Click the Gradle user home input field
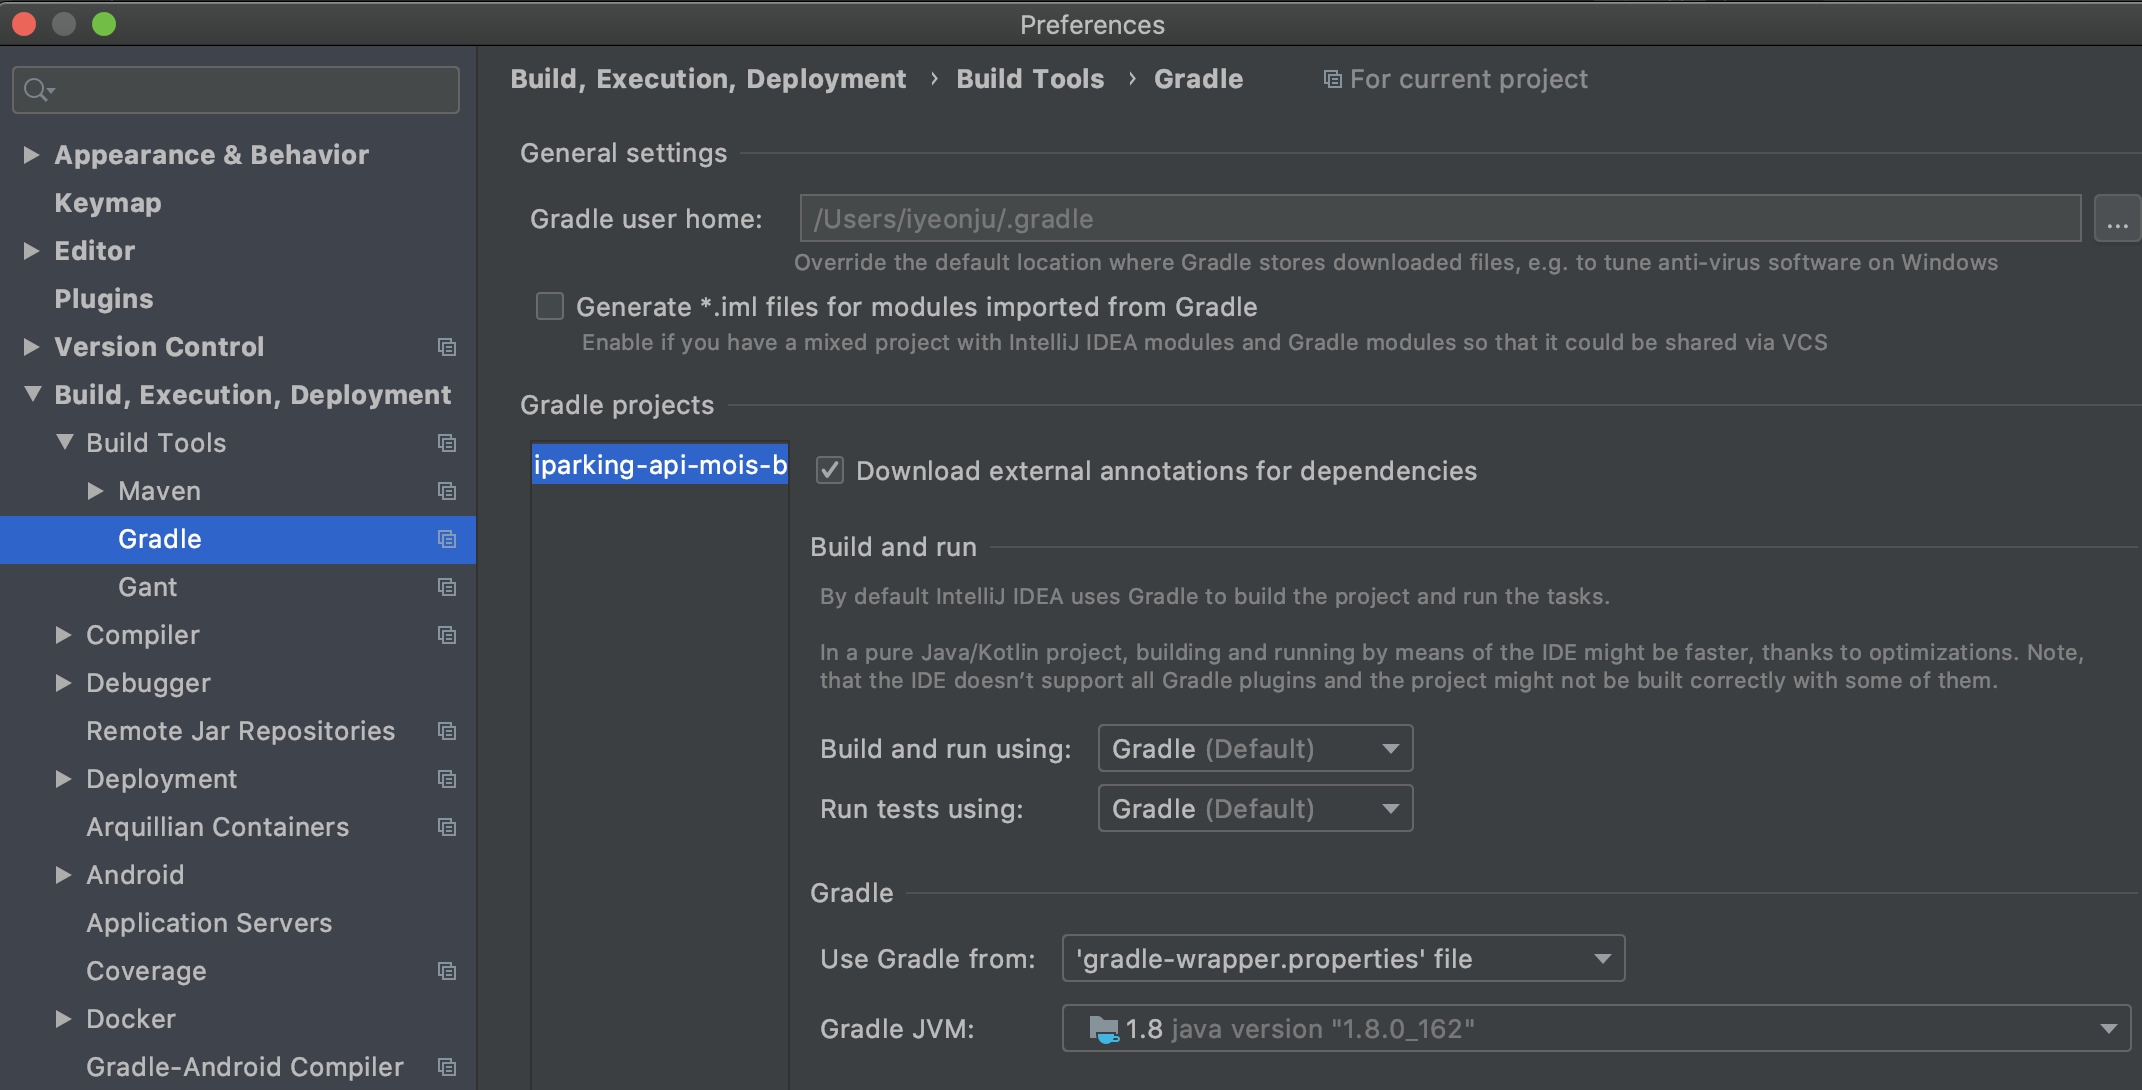This screenshot has height=1090, width=2142. [1440, 218]
